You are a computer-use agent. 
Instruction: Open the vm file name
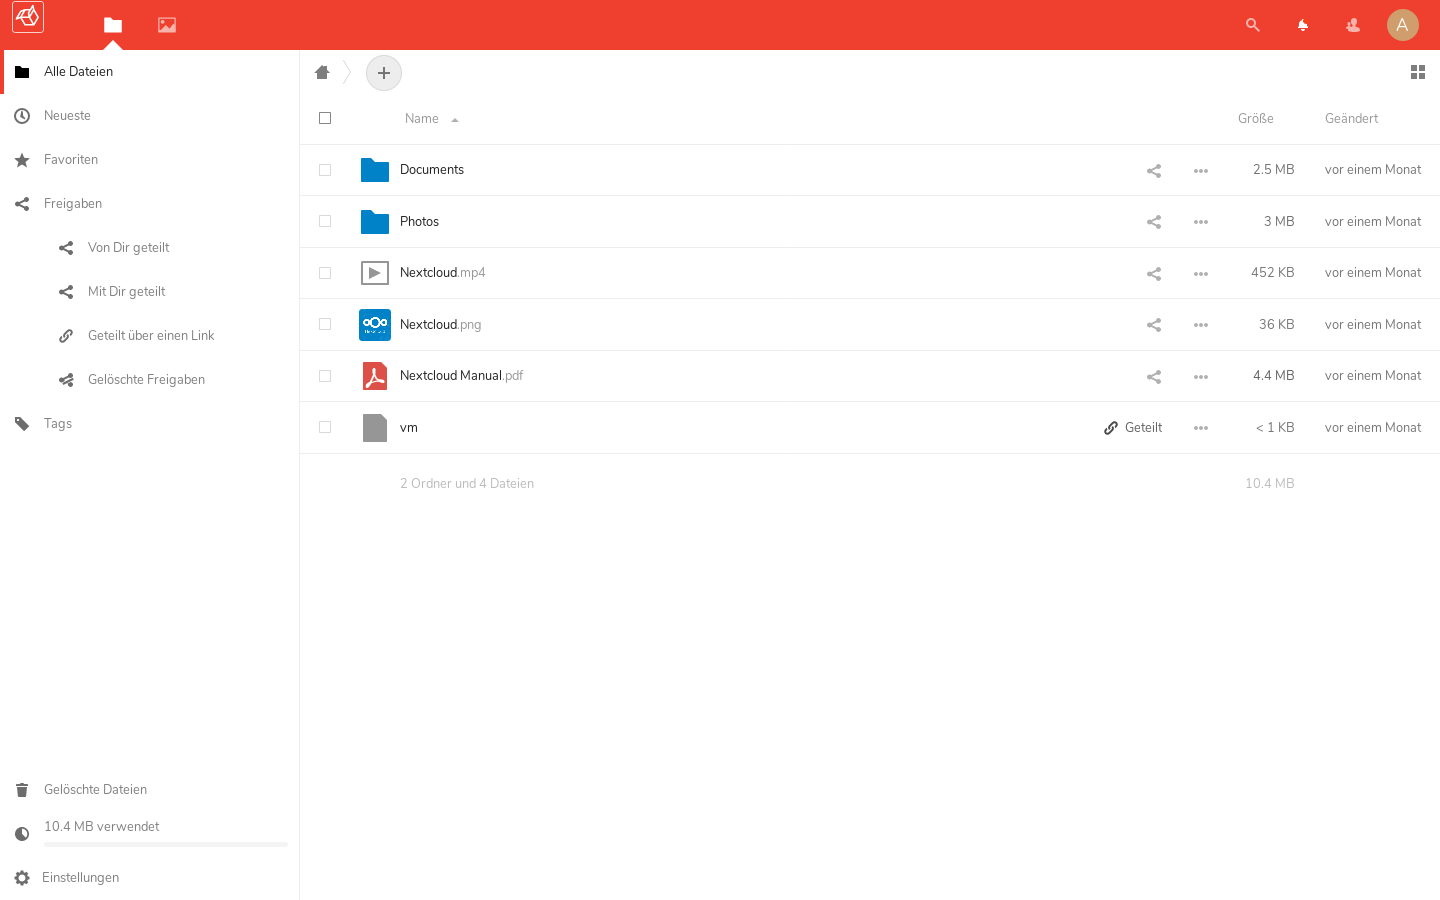click(x=409, y=428)
